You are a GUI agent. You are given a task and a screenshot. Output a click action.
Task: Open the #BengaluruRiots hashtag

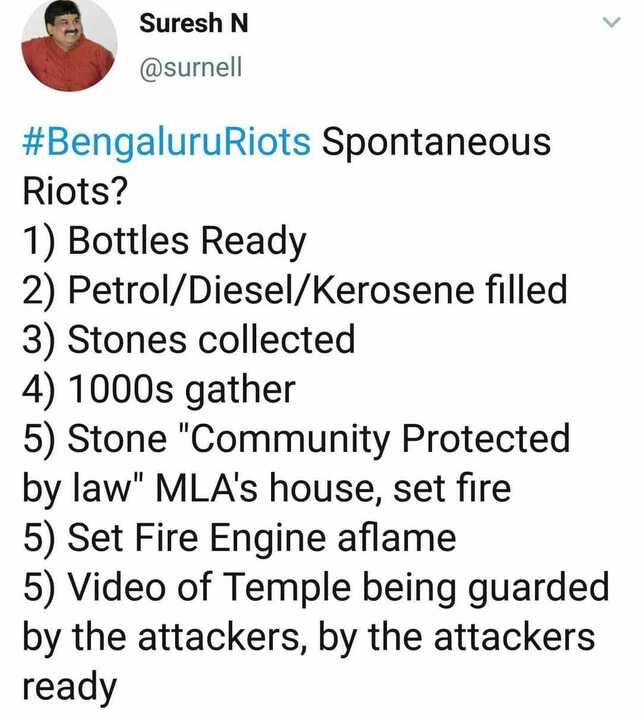[x=167, y=142]
